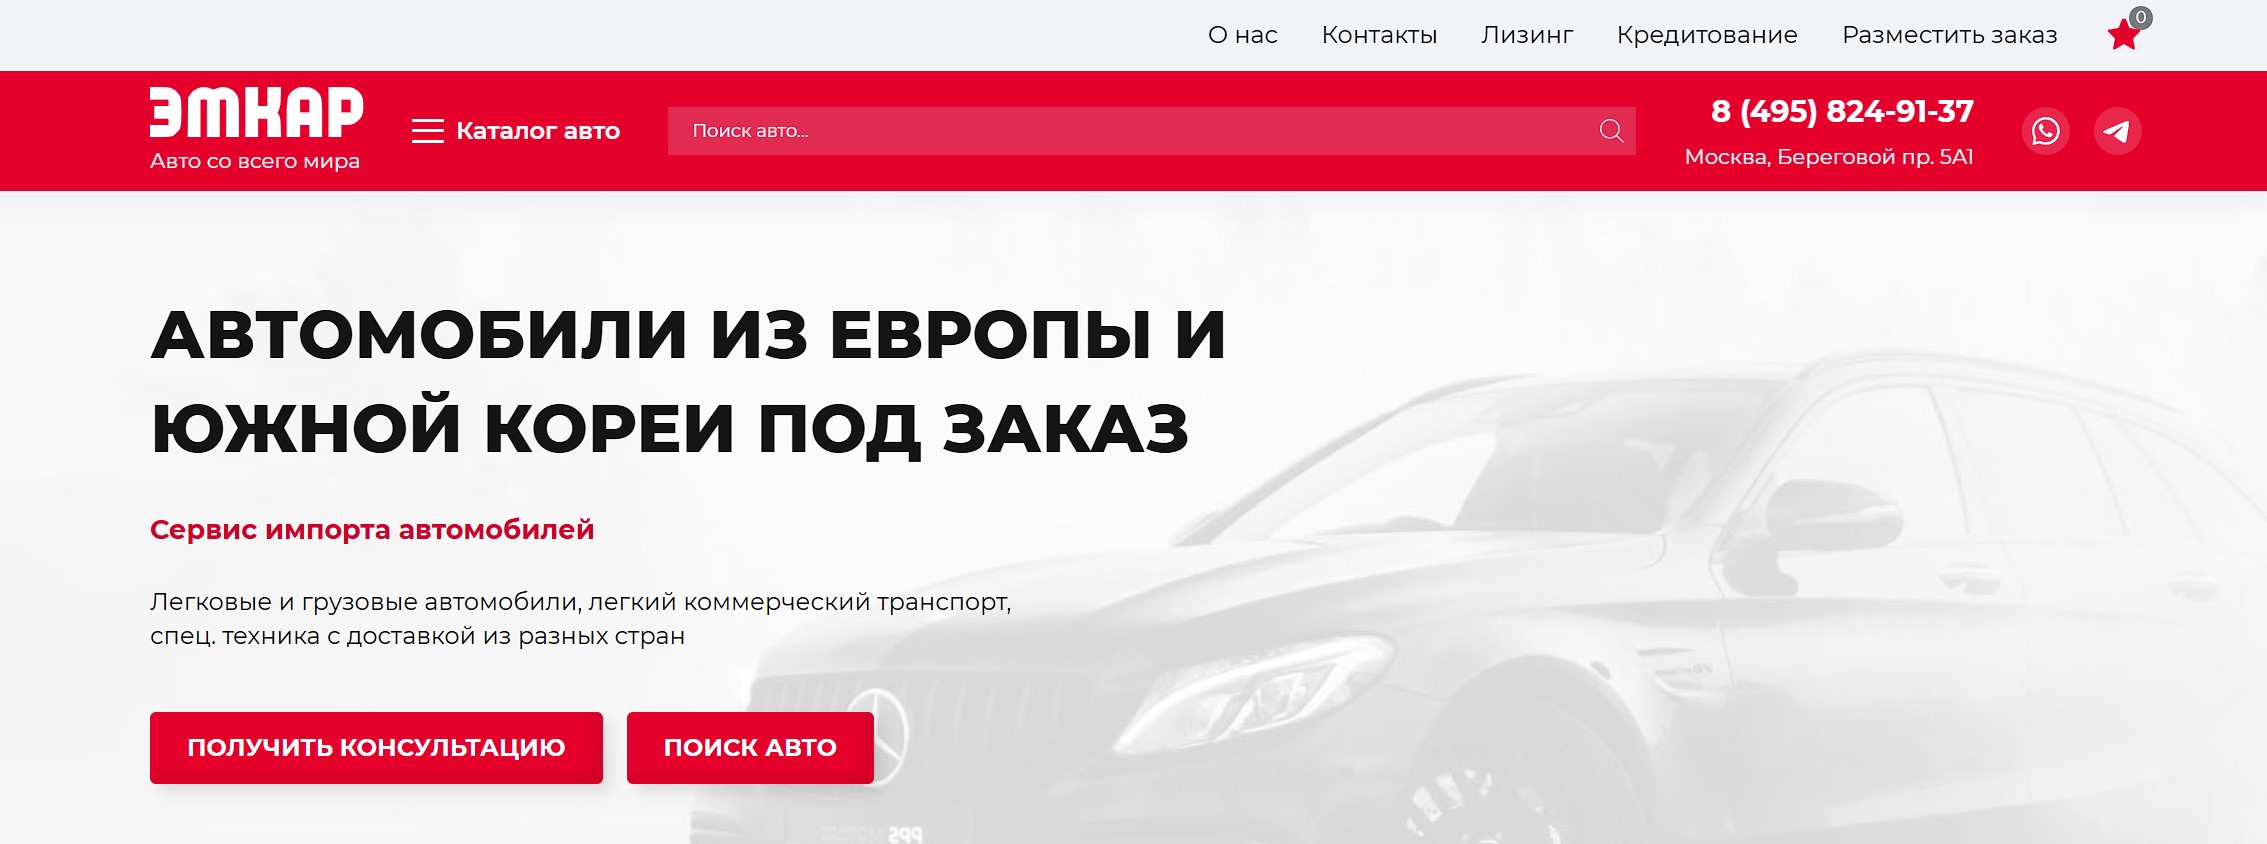This screenshot has width=2267, height=844.
Task: Expand the Каталог авто menu
Action: (x=538, y=131)
